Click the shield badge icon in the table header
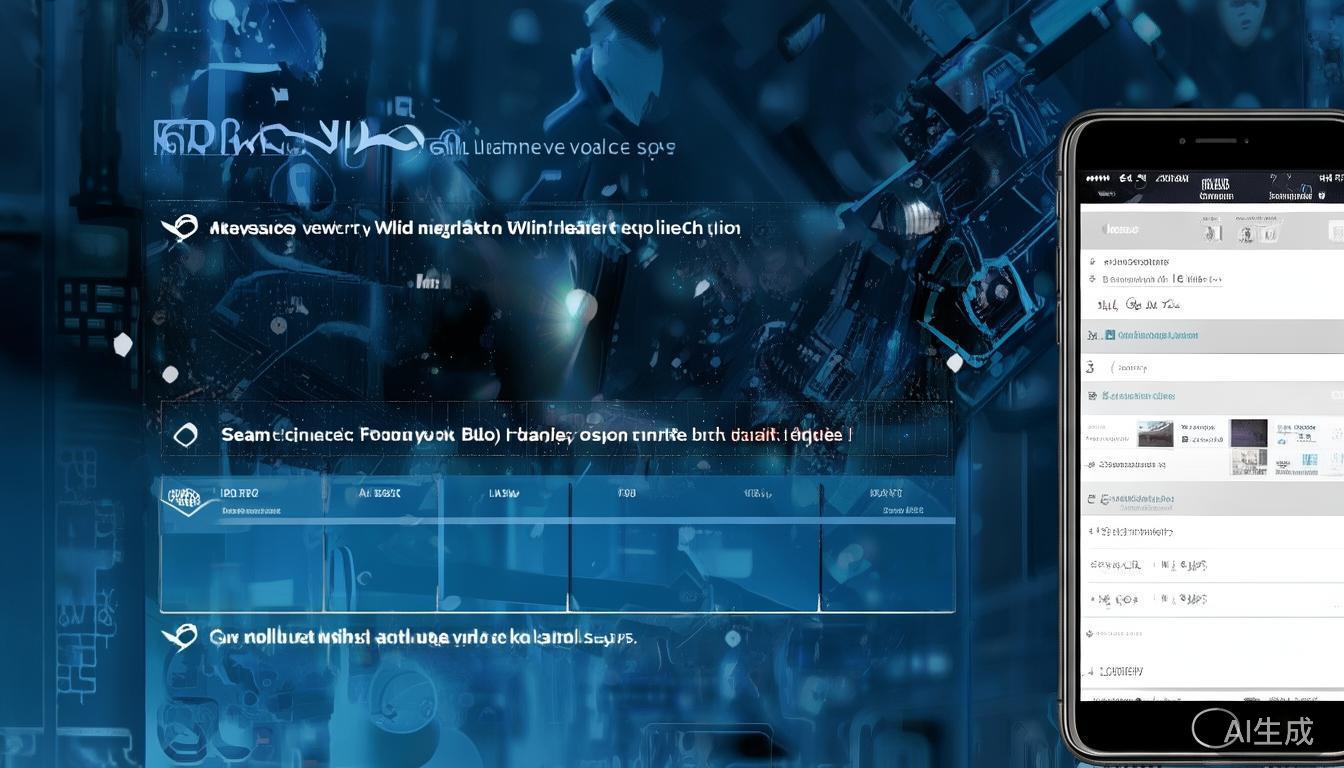 coord(186,498)
